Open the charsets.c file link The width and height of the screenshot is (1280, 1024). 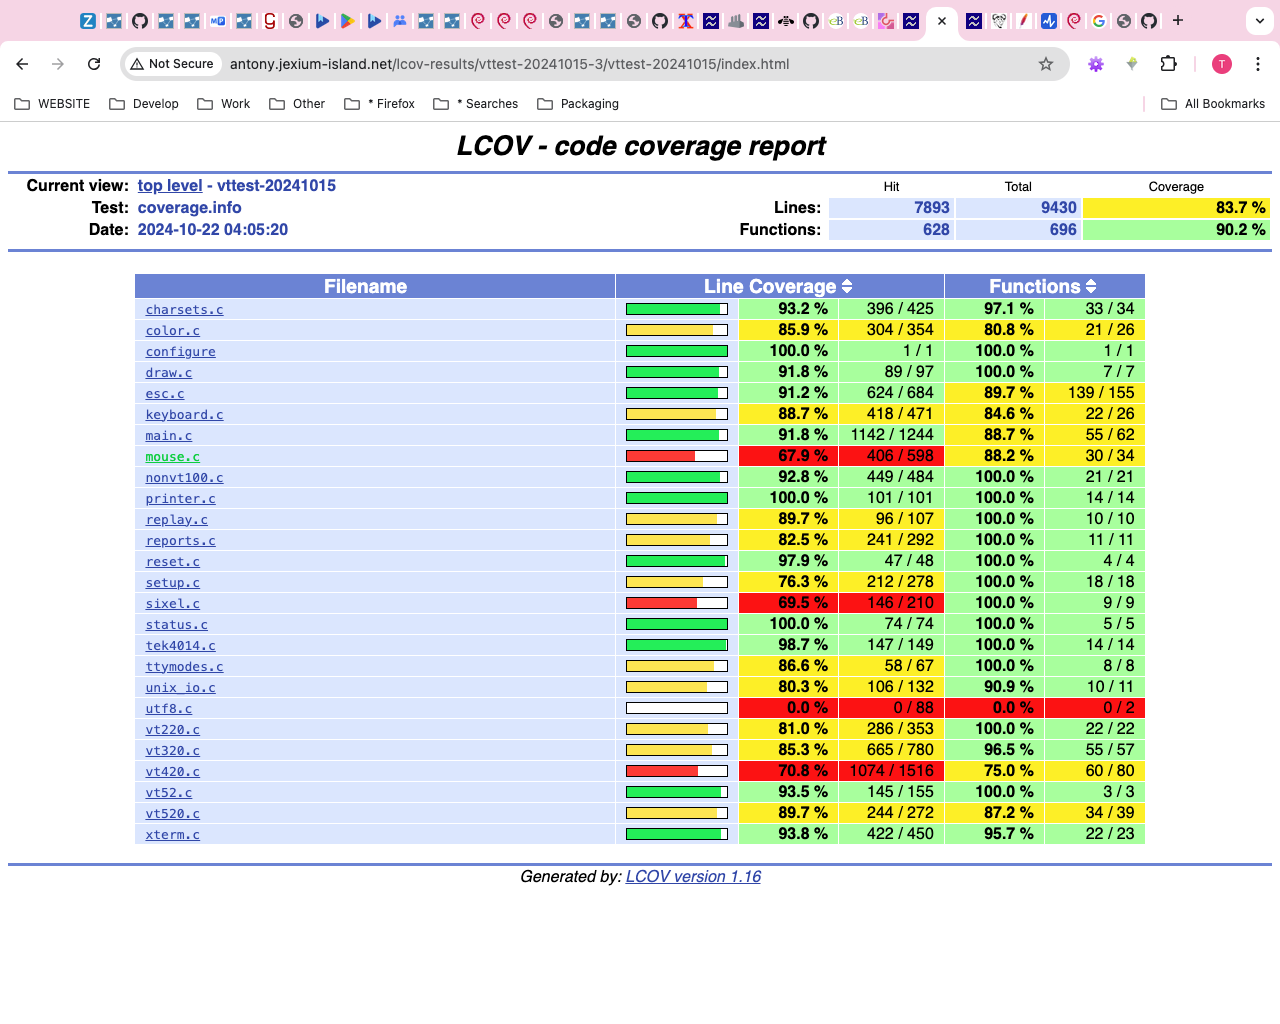click(x=184, y=310)
